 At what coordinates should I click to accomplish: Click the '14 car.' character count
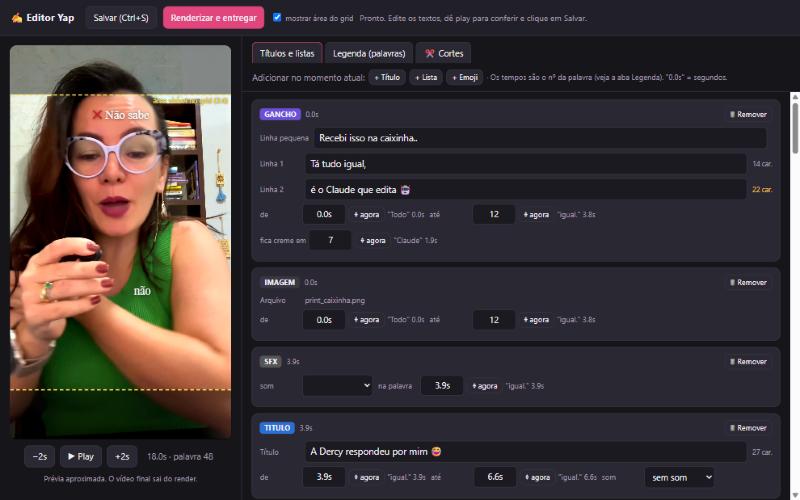[x=762, y=164]
